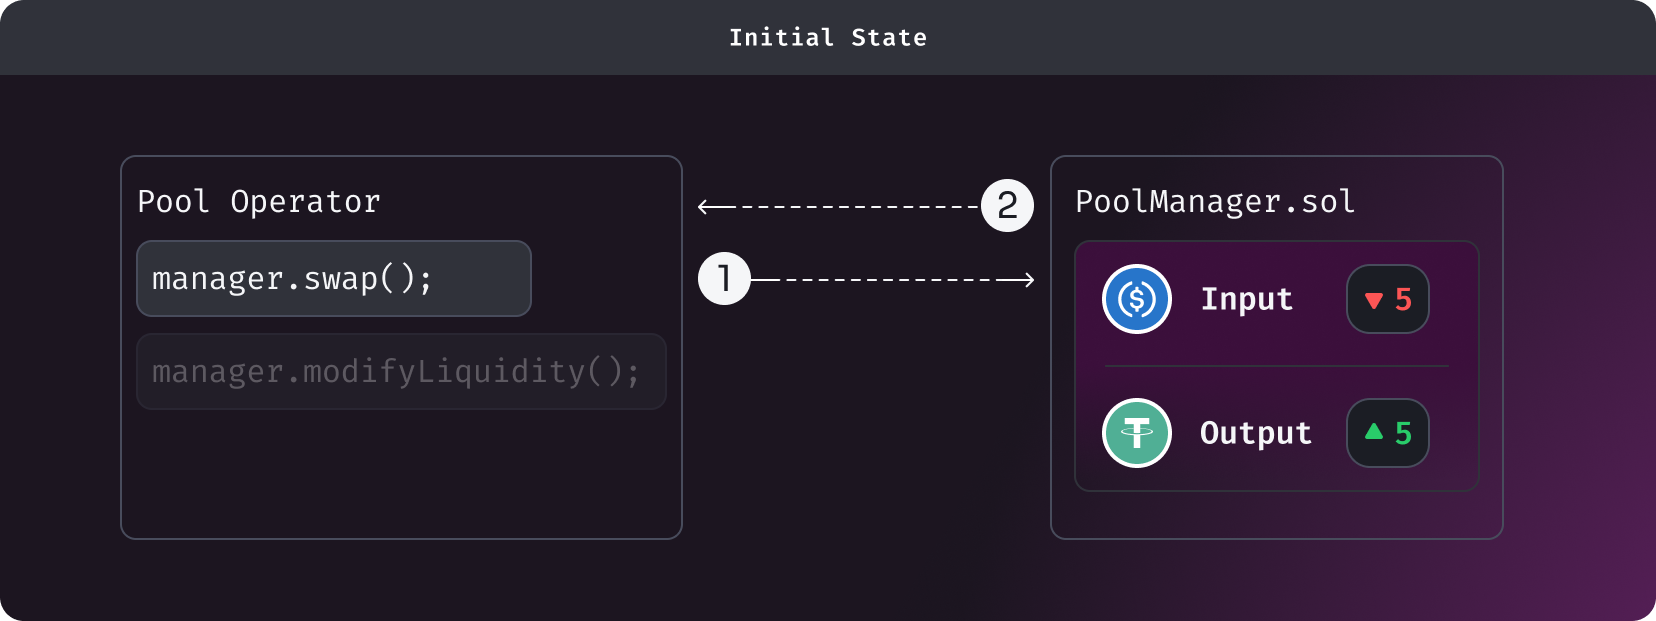
Task: Select the step 2 circle badge
Action: [x=1007, y=206]
